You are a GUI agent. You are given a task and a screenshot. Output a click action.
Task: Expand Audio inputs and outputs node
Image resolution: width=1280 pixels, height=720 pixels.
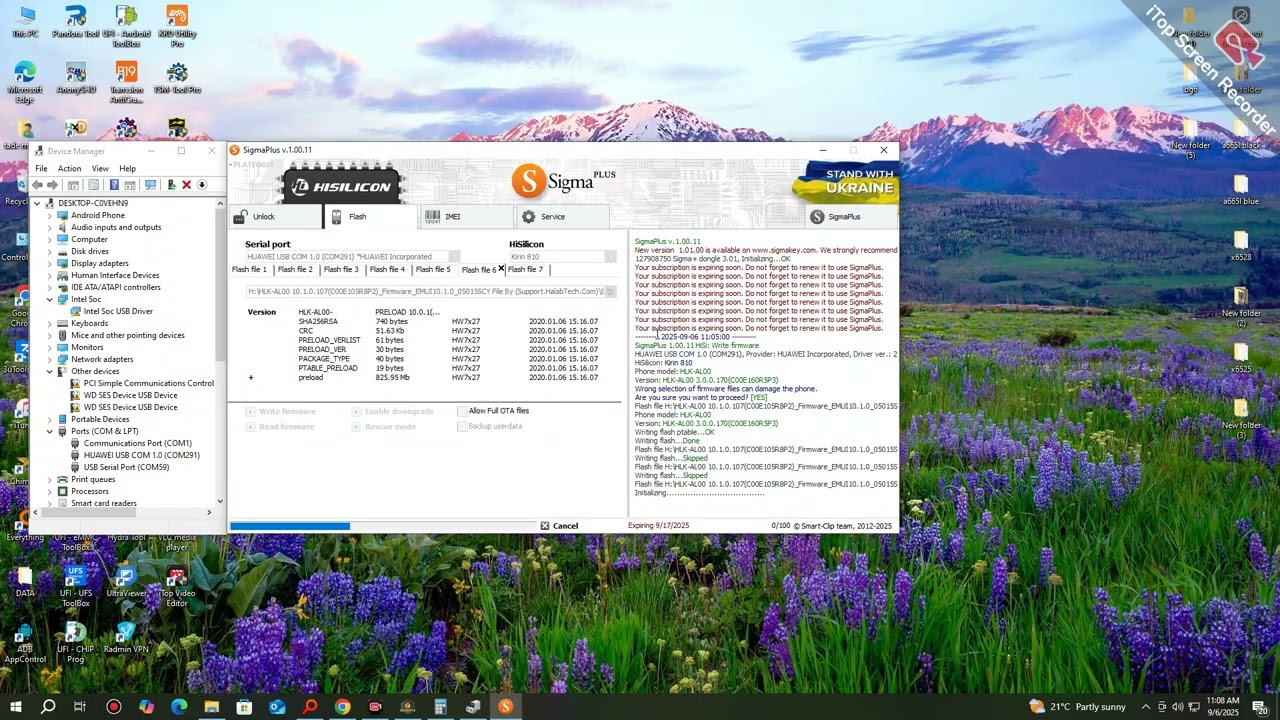(x=50, y=227)
